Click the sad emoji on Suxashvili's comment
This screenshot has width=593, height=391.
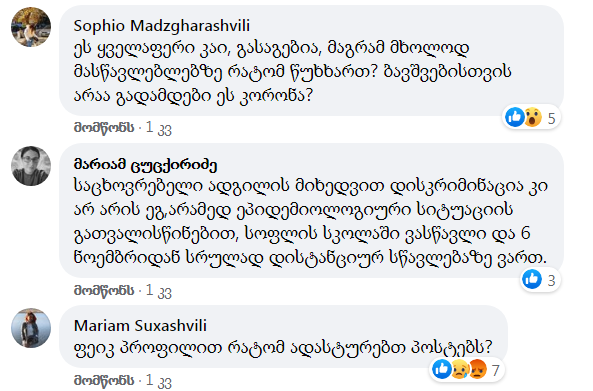tap(459, 369)
